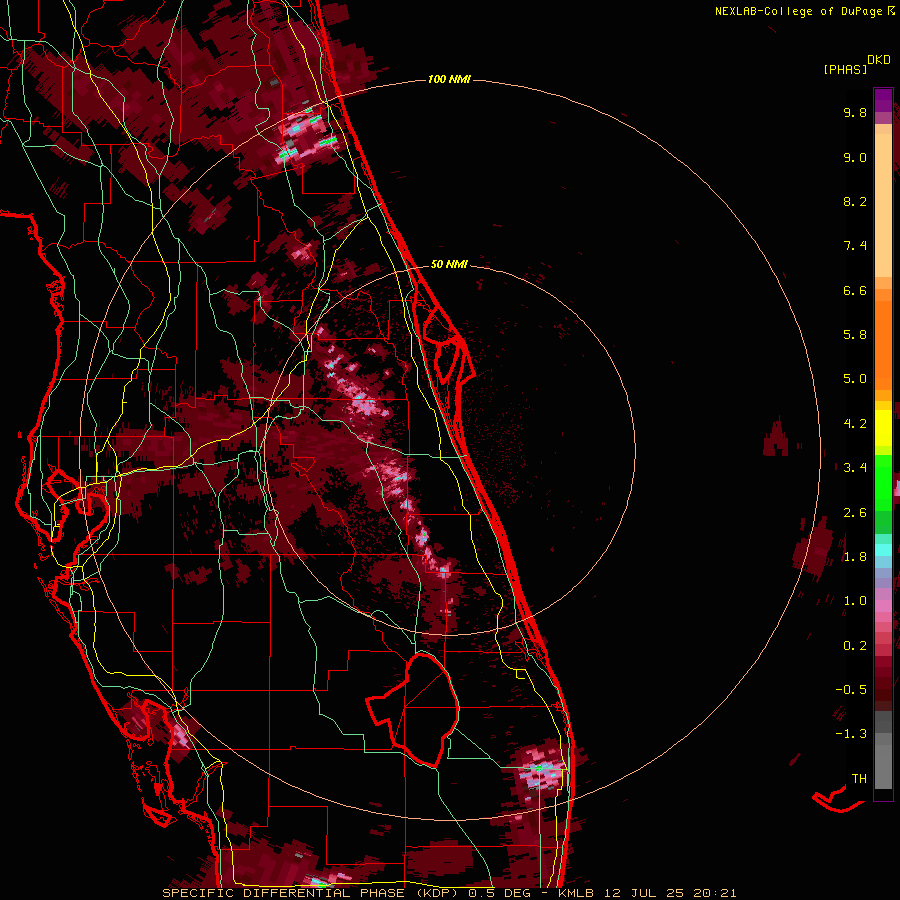Select the -1.3 scale value
This screenshot has height=900, width=900.
click(x=851, y=735)
